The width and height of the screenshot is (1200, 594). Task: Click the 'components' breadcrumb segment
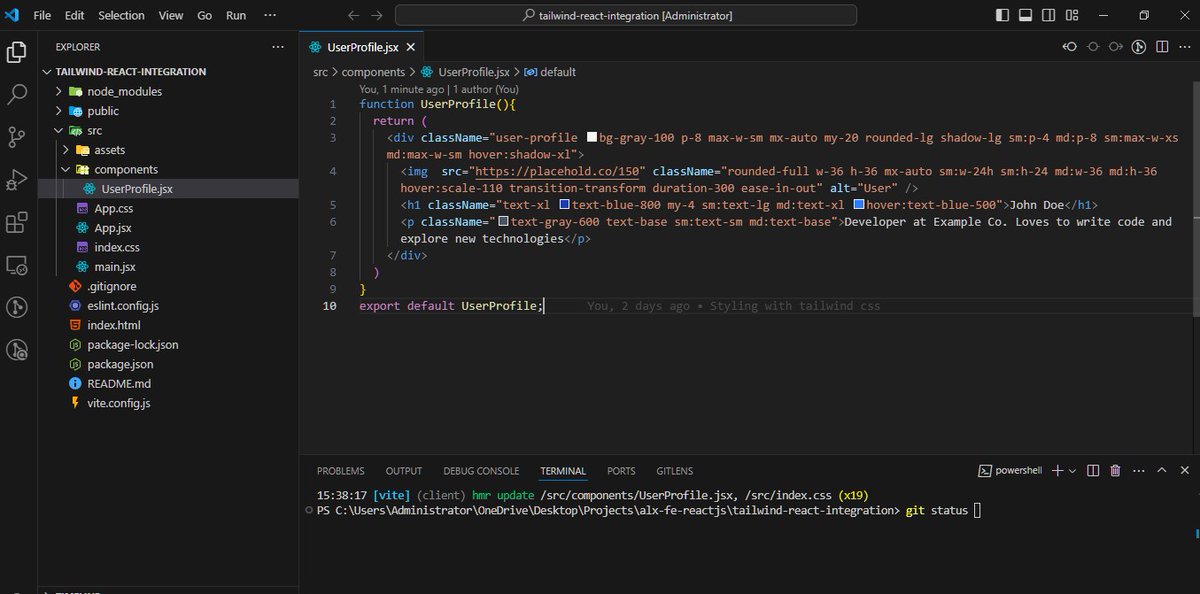(x=373, y=72)
